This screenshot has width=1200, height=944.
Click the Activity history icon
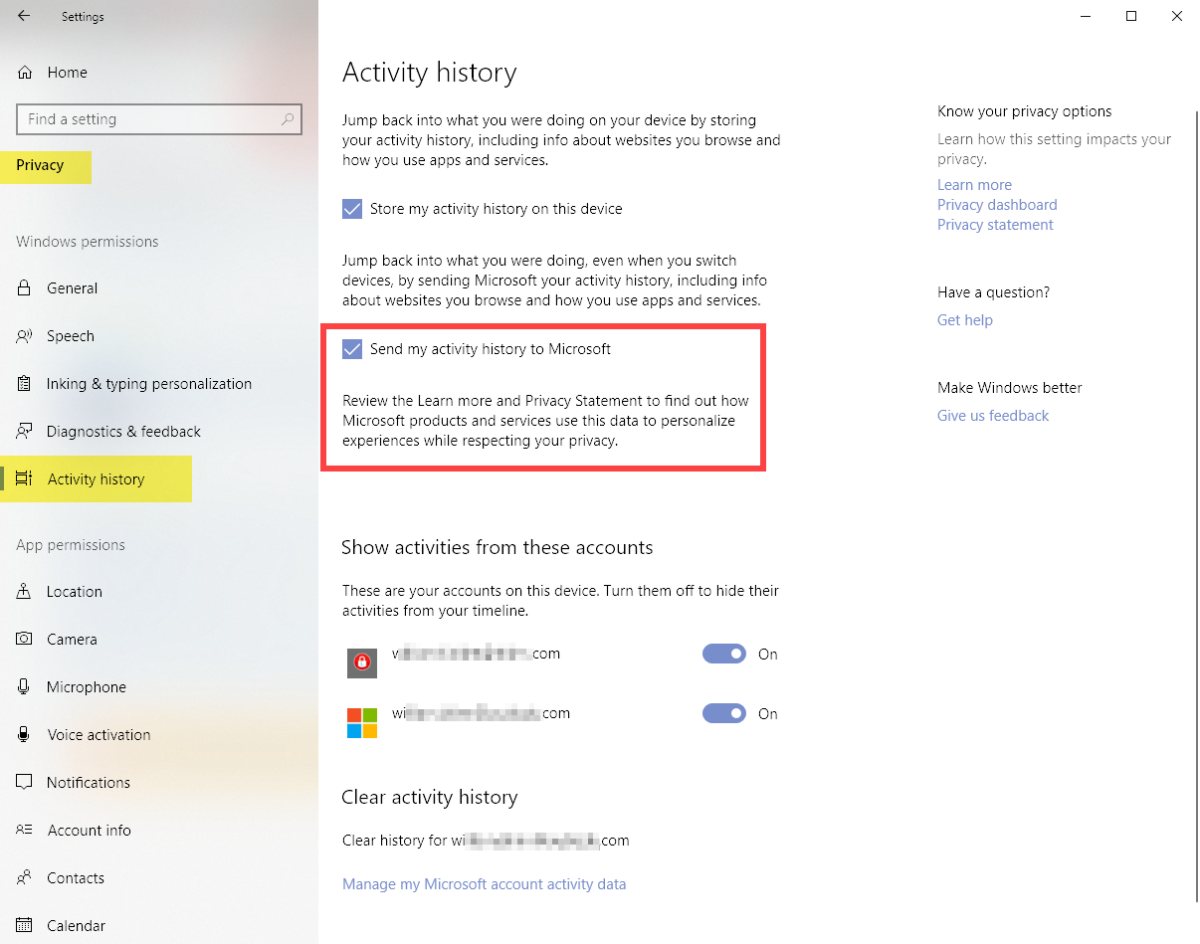pos(25,479)
